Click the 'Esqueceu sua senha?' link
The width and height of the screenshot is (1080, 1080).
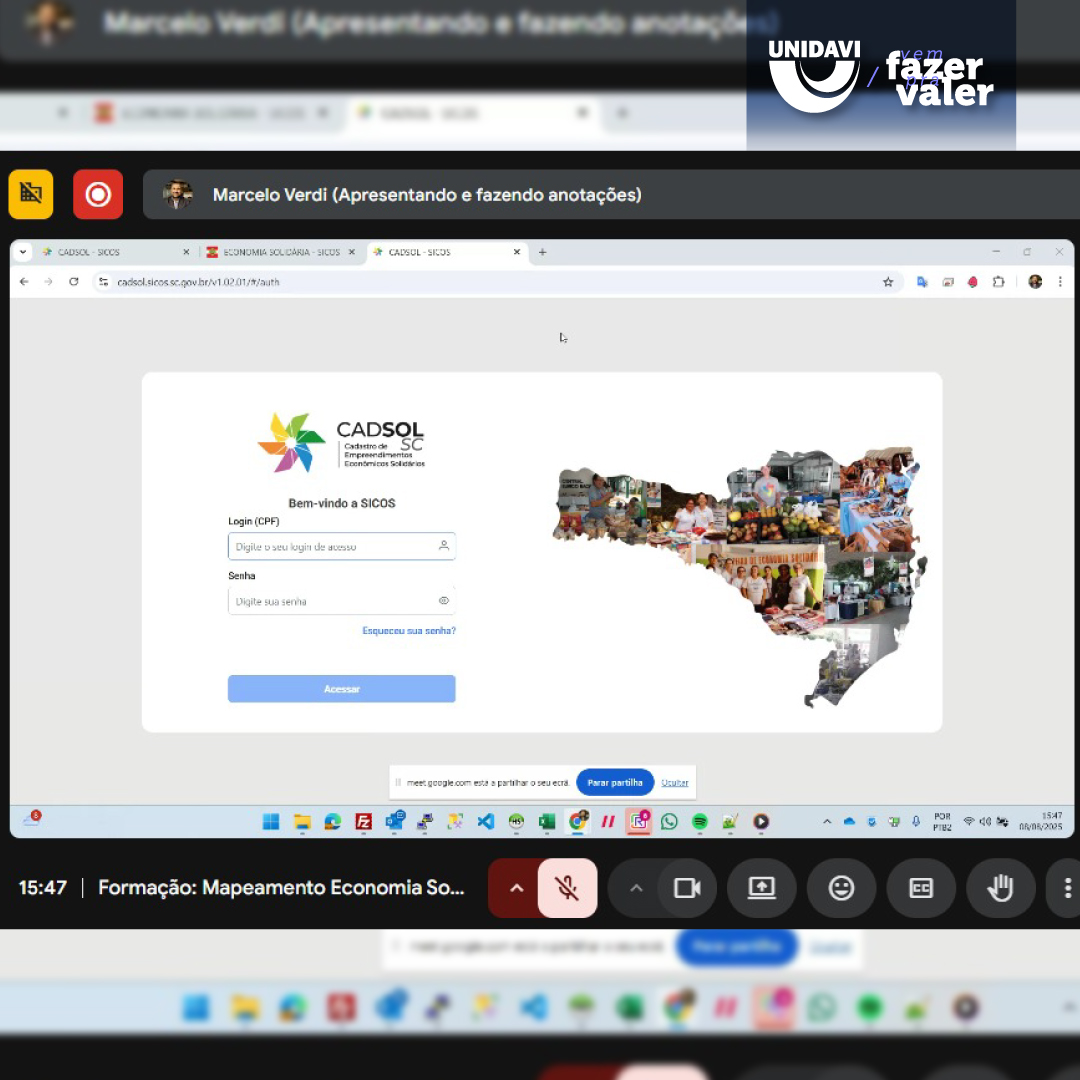click(x=409, y=630)
